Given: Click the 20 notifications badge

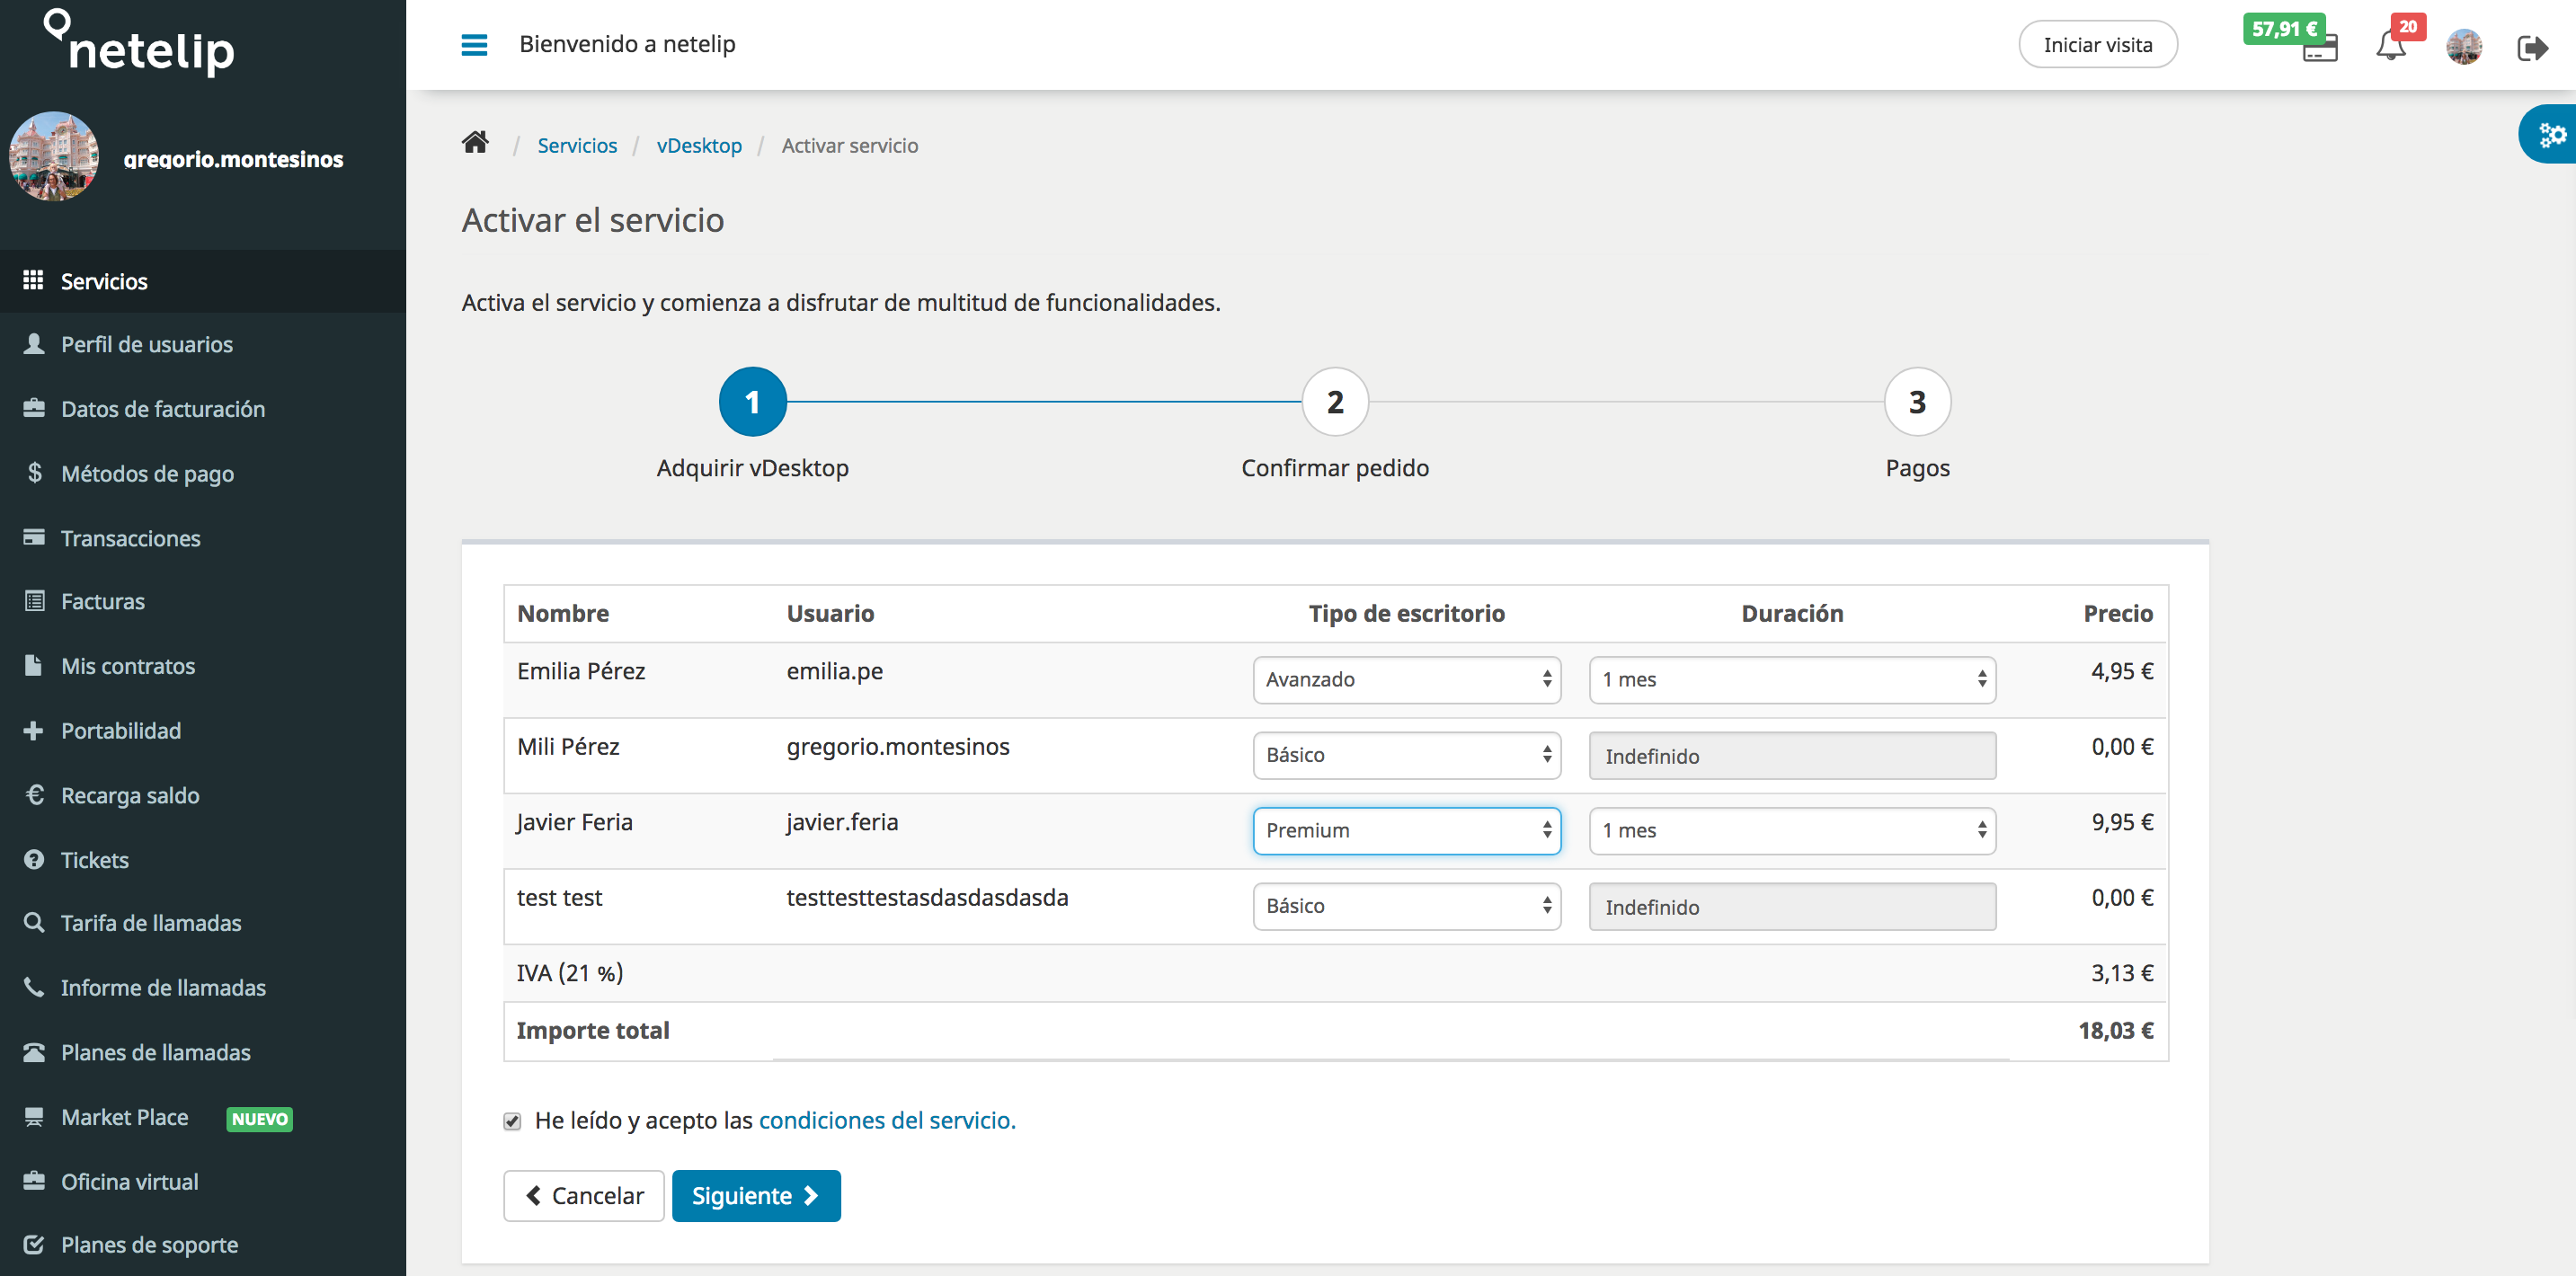Looking at the screenshot, I should point(2407,27).
